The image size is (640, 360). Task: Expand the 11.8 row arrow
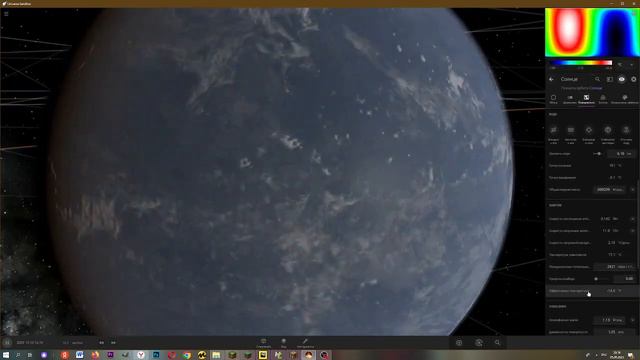[x=633, y=231]
